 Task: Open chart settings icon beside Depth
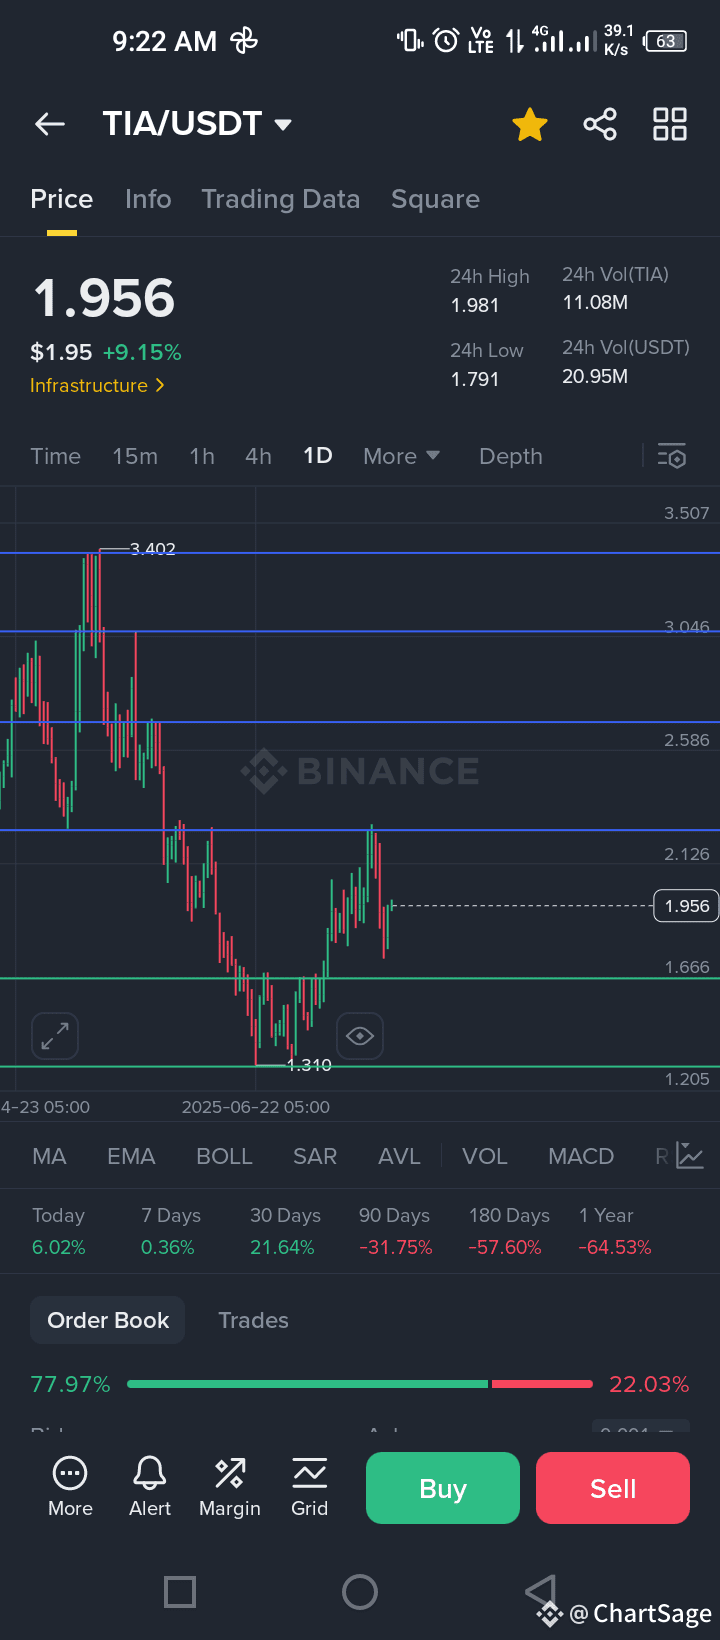(672, 456)
